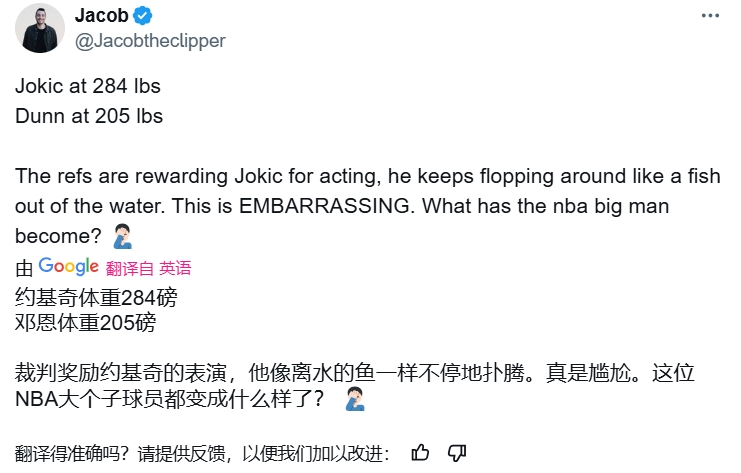741x473 pixels.
Task: Click the facepalm emoji in the English tweet
Action: click(x=119, y=237)
